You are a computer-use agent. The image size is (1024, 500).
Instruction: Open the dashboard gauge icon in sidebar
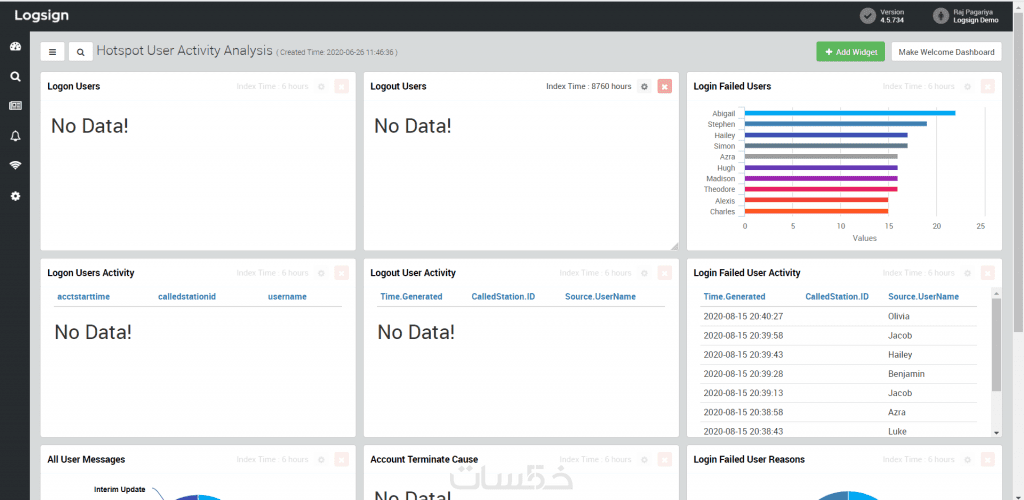(15, 47)
